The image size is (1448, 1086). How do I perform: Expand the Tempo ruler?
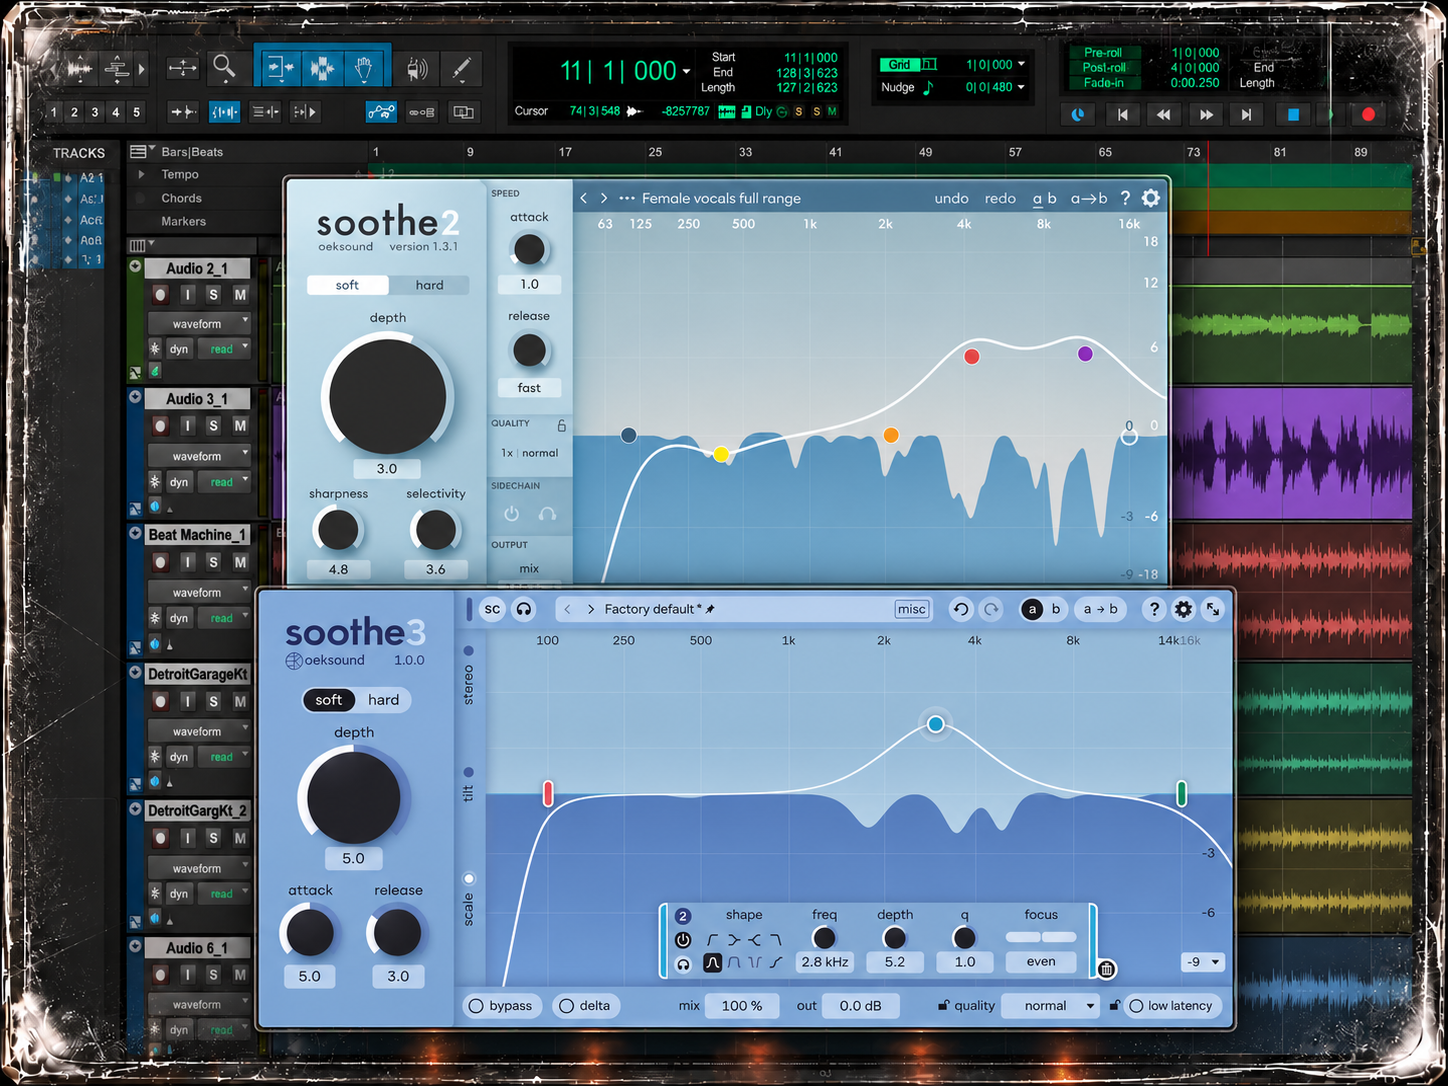pyautogui.click(x=141, y=174)
